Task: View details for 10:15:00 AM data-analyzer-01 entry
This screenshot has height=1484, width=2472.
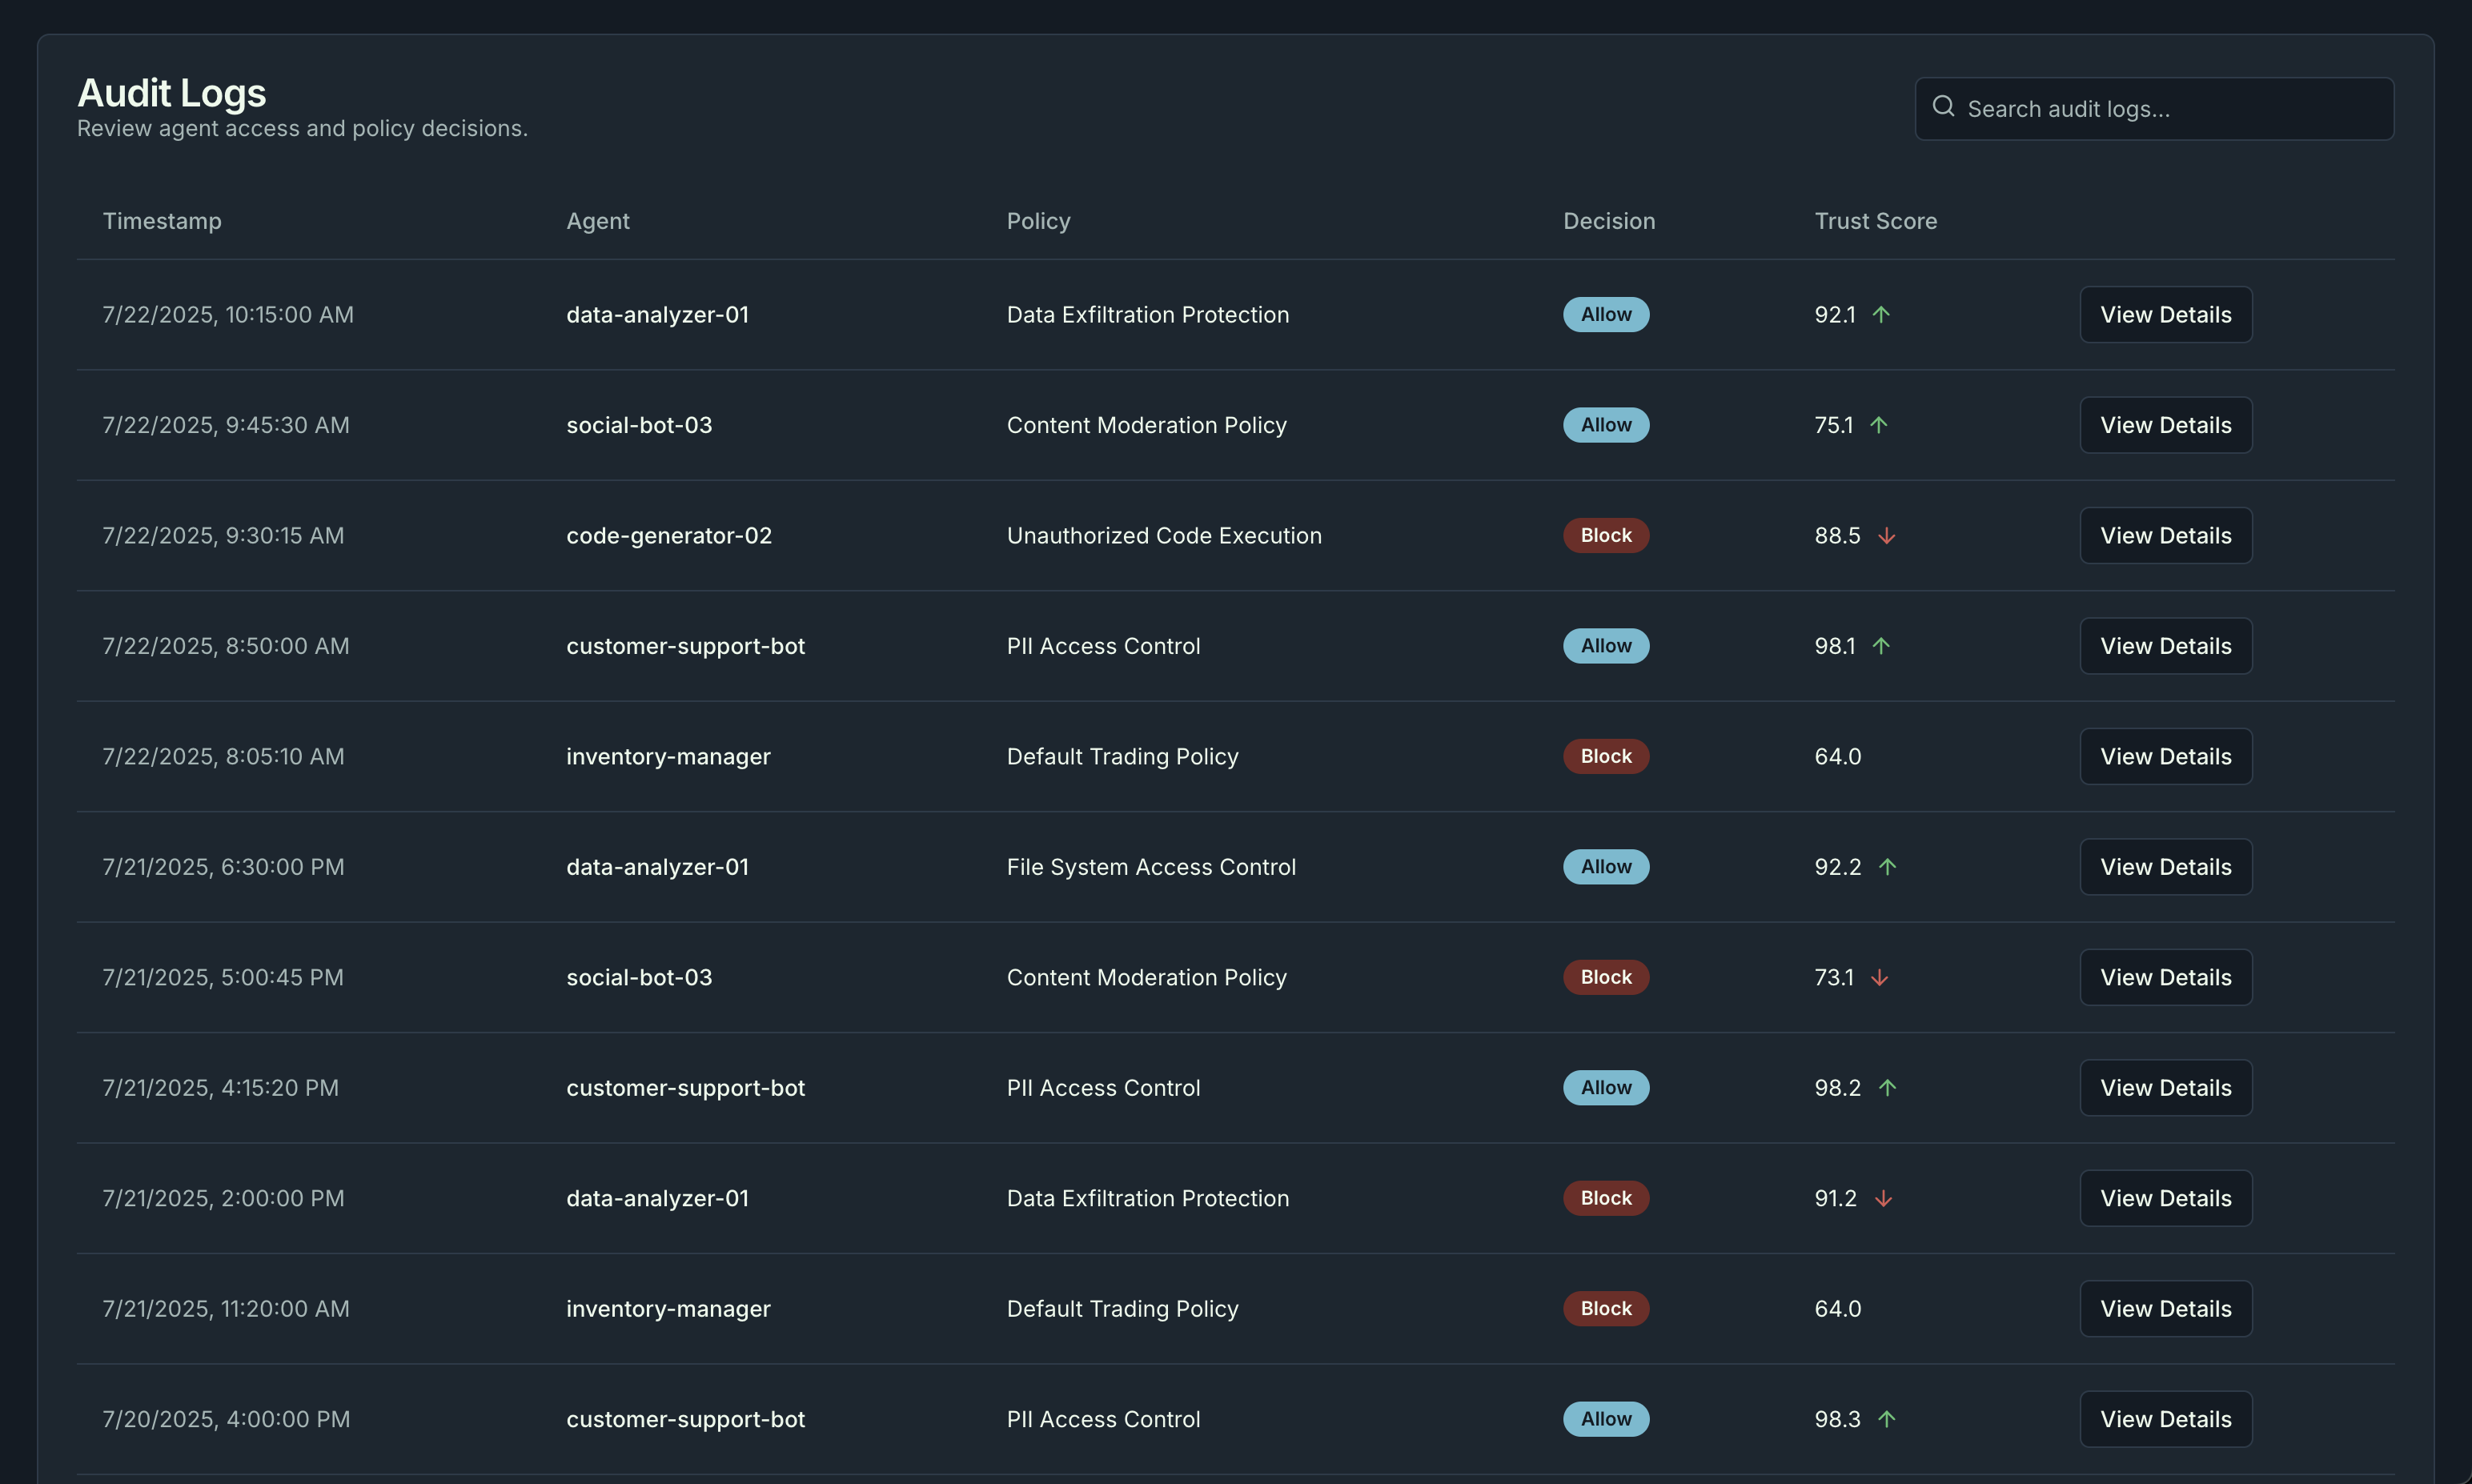Action: 2166,315
